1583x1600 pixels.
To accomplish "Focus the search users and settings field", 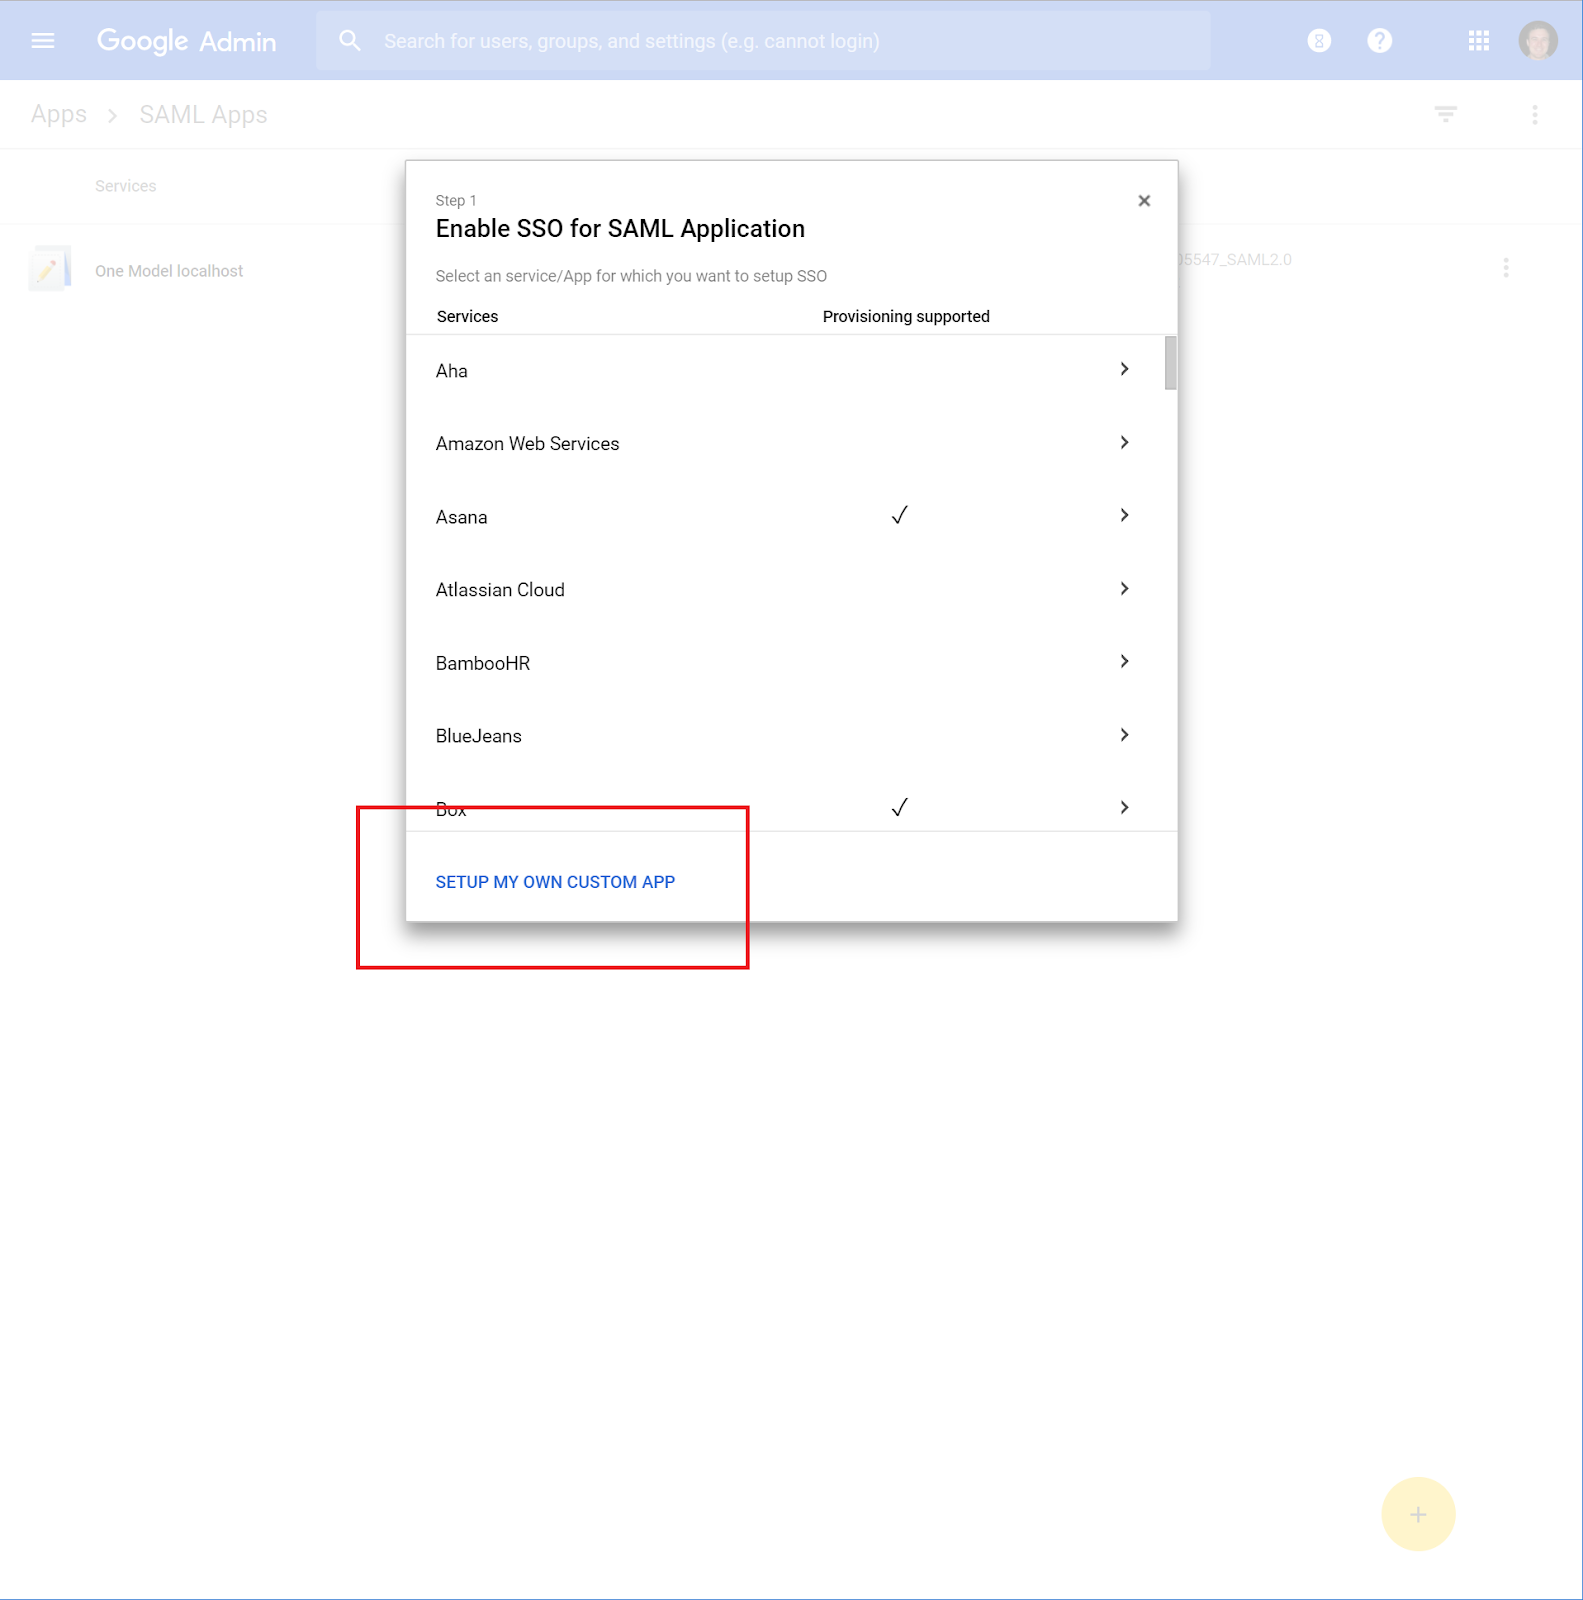I will (x=763, y=41).
